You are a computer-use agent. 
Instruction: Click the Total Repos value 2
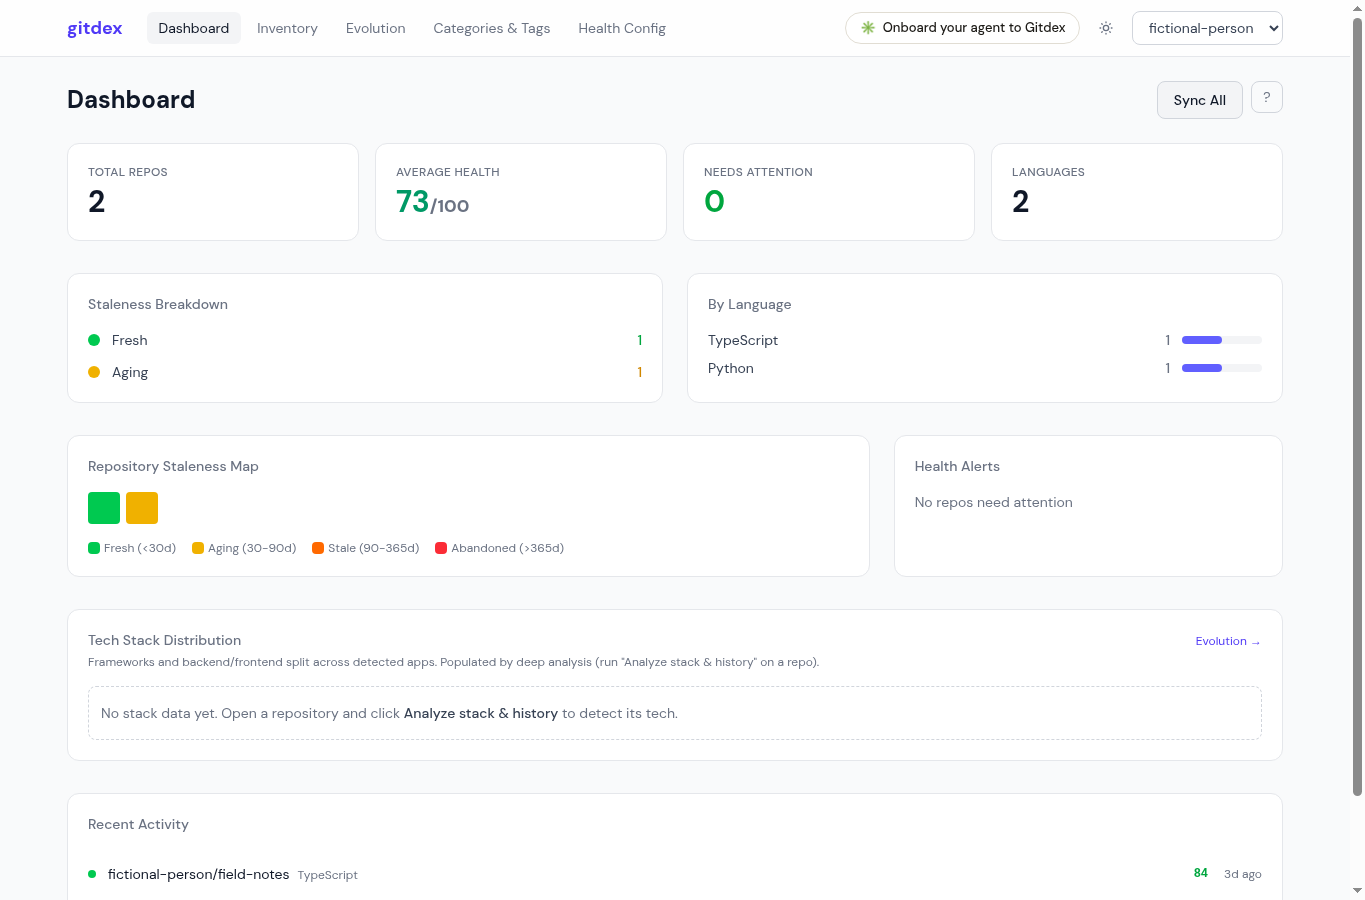(97, 202)
